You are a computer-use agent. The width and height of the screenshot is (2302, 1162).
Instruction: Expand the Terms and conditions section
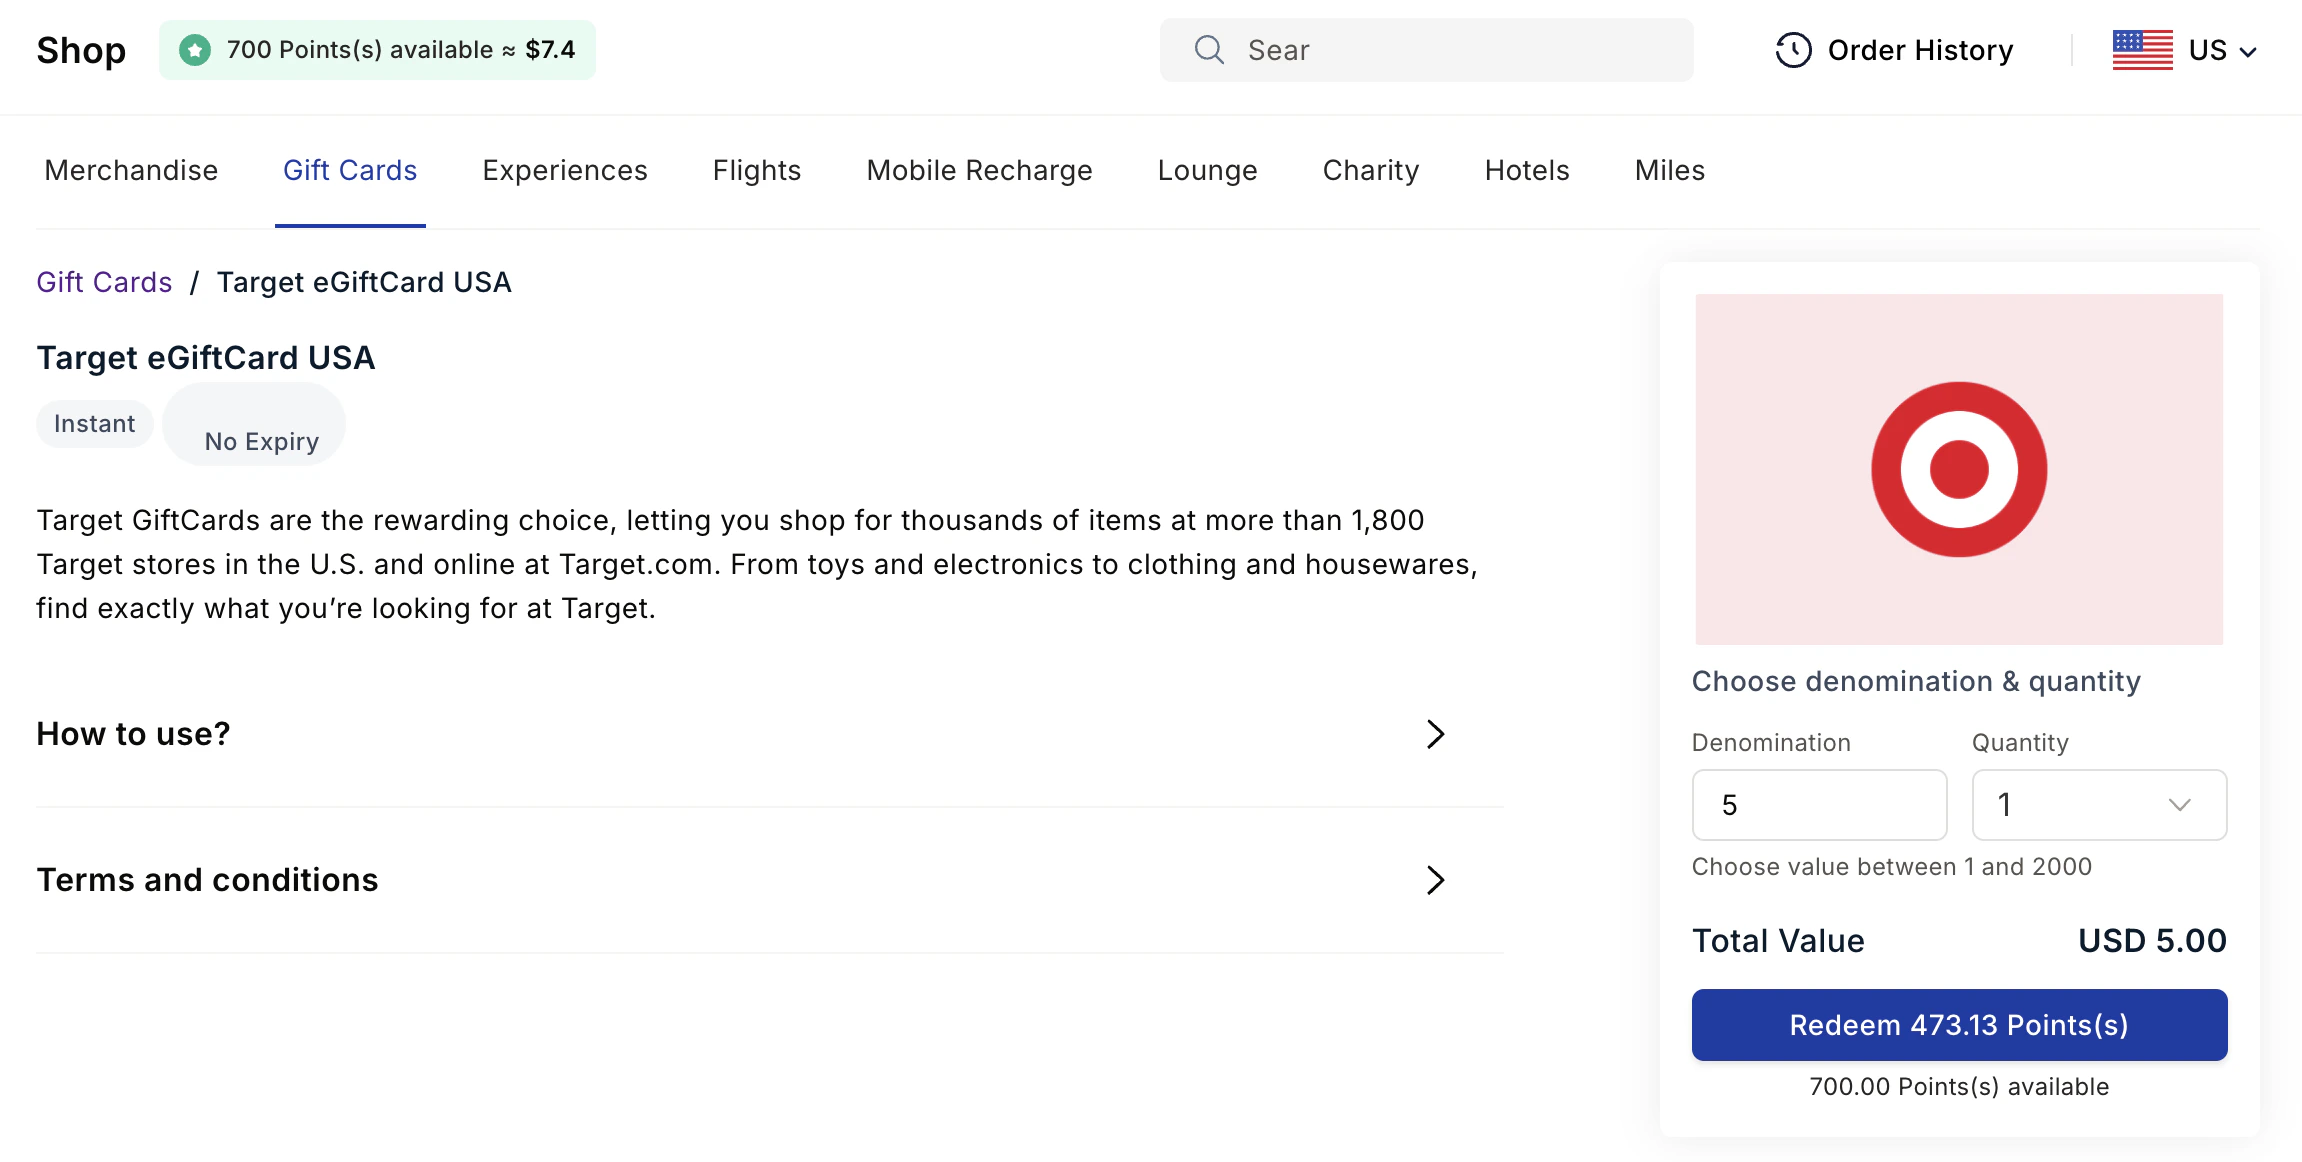(x=770, y=880)
